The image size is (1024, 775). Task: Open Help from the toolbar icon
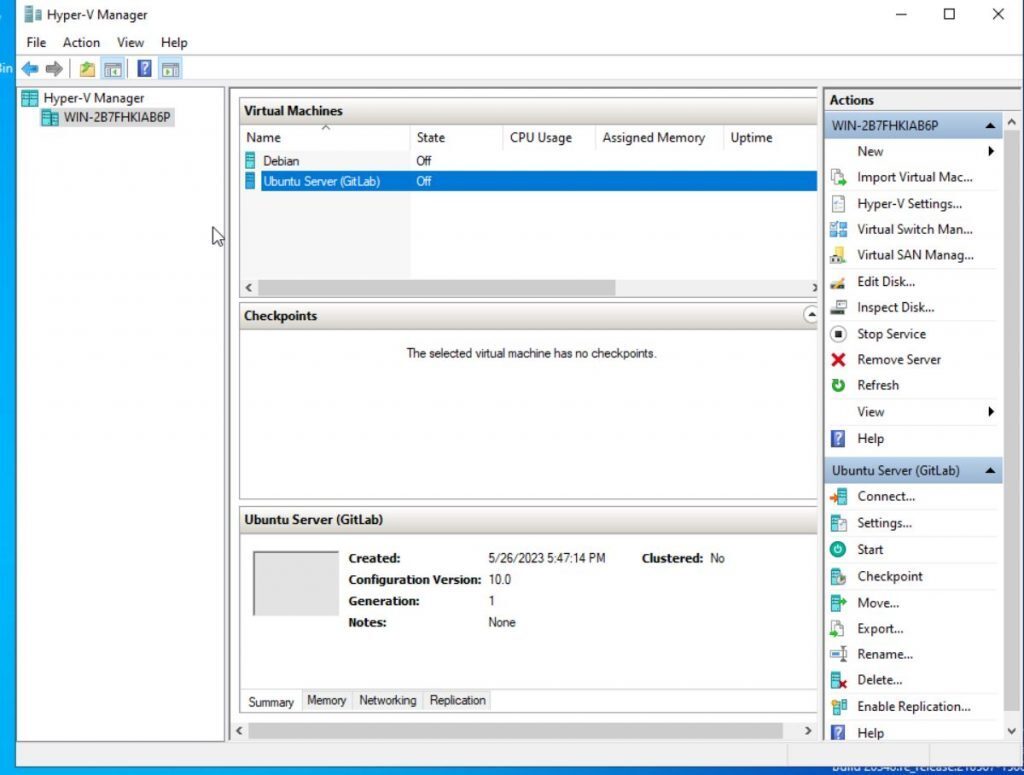click(x=145, y=68)
